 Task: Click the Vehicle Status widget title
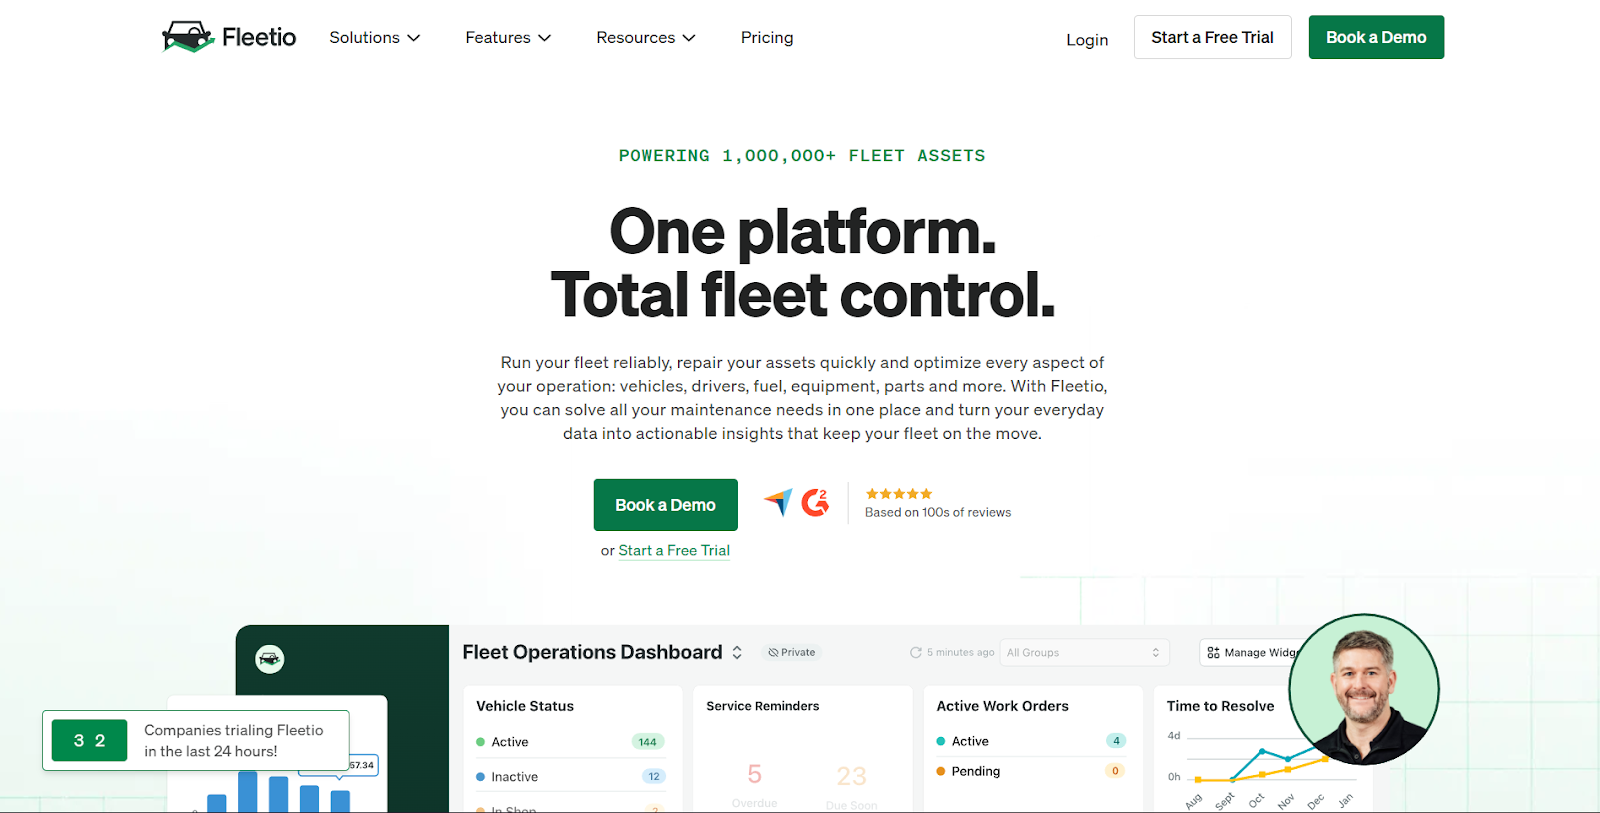(525, 706)
